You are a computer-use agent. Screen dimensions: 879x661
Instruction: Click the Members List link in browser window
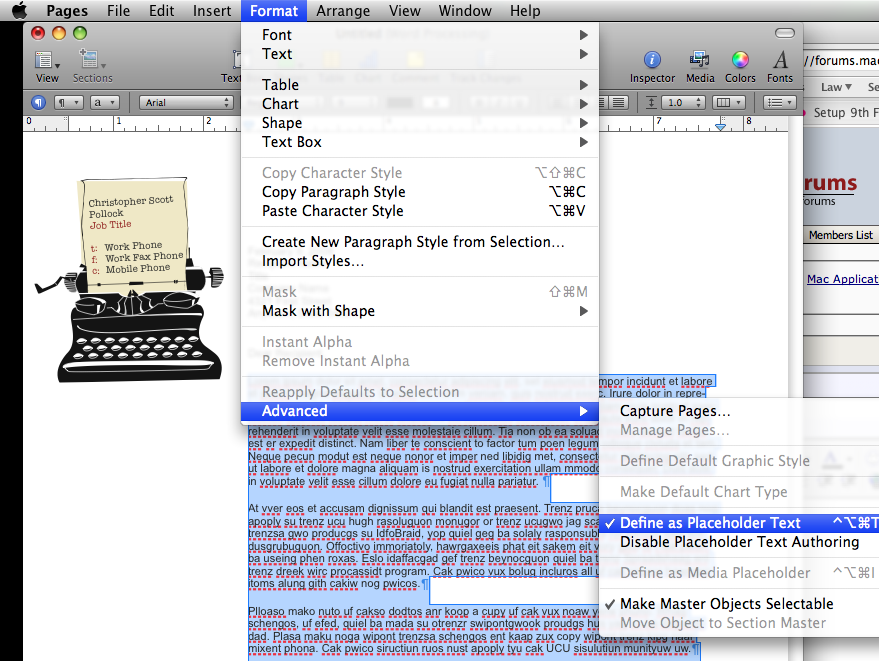tap(840, 235)
